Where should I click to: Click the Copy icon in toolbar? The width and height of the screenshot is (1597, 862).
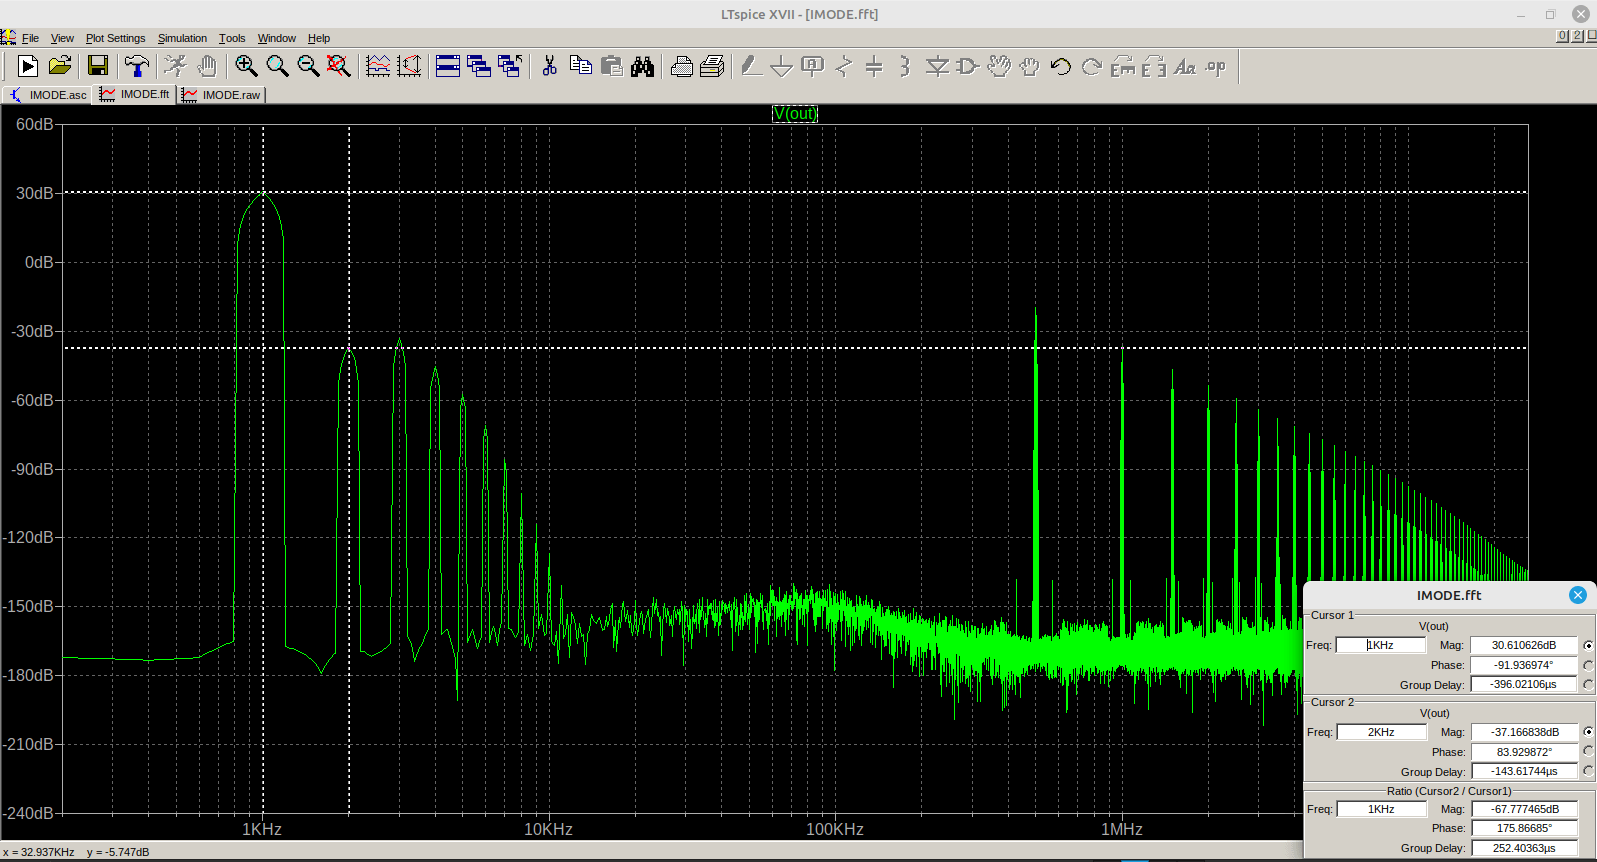(580, 66)
